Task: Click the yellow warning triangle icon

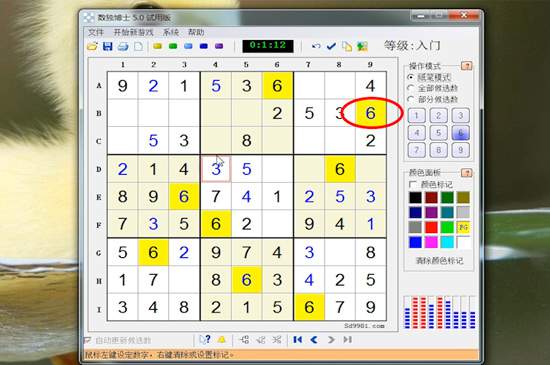Action: coord(222,339)
